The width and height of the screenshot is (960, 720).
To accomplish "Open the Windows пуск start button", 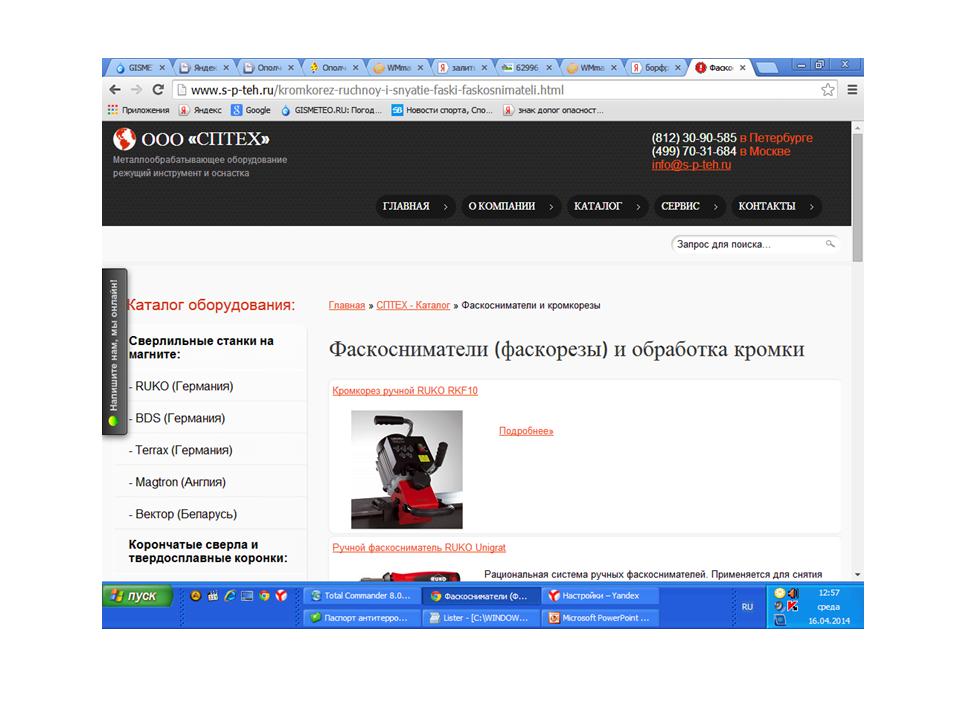I will click(137, 596).
